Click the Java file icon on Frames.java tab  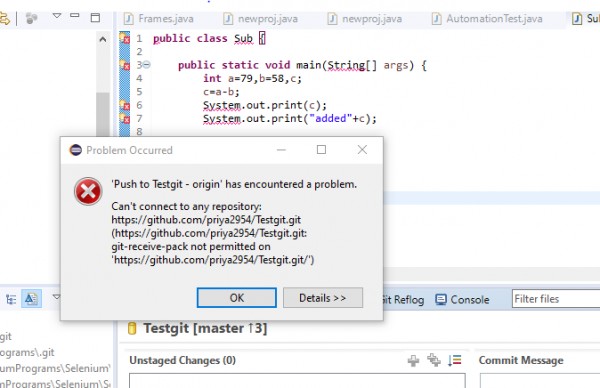[129, 19]
